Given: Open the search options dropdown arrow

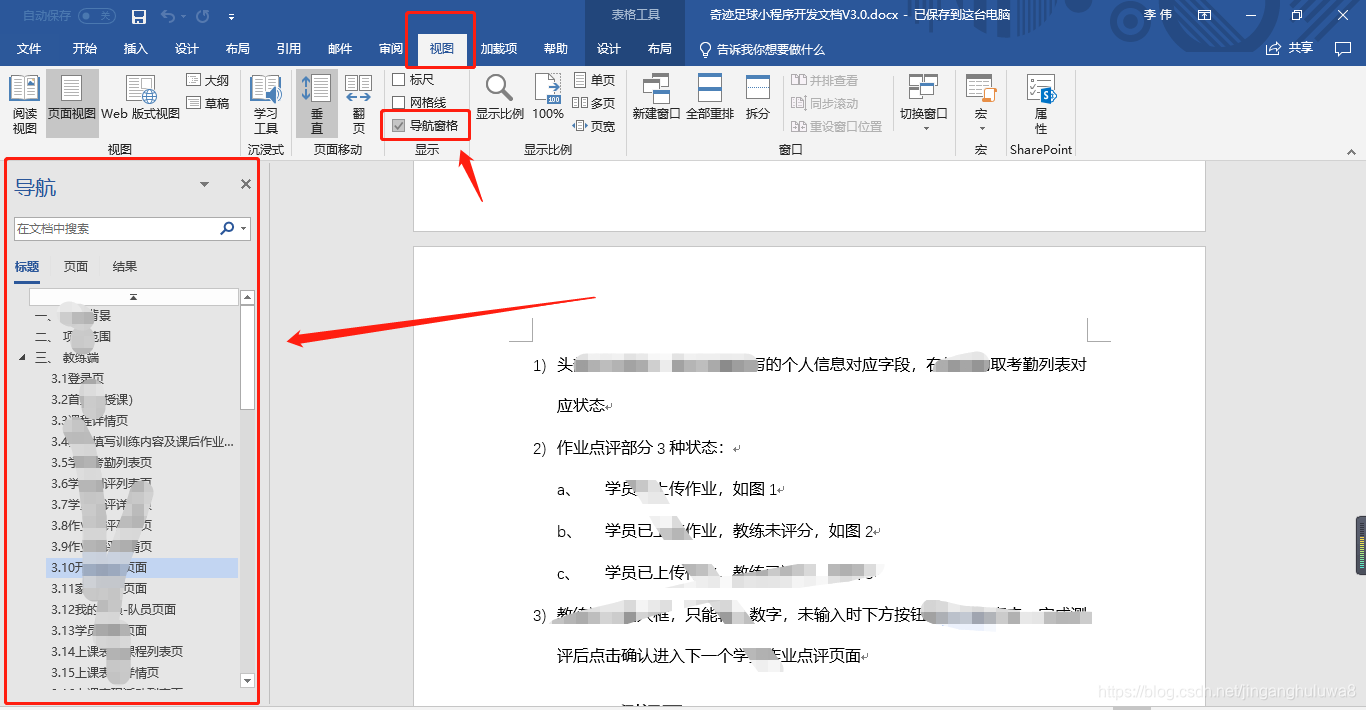Looking at the screenshot, I should (x=243, y=229).
